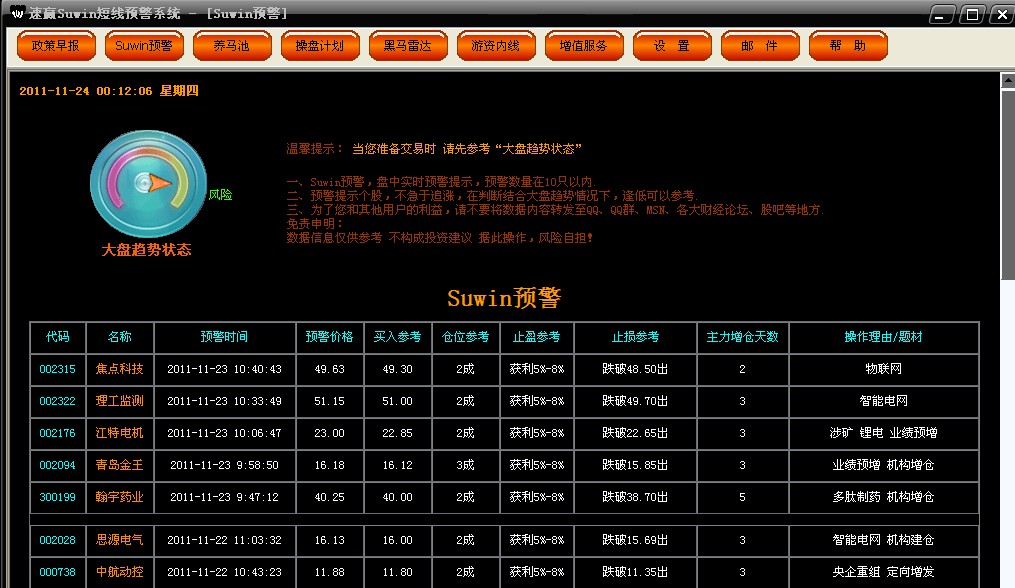Viewport: 1015px width, 588px height.
Task: Click stock code 300199 link
Action: 58,497
